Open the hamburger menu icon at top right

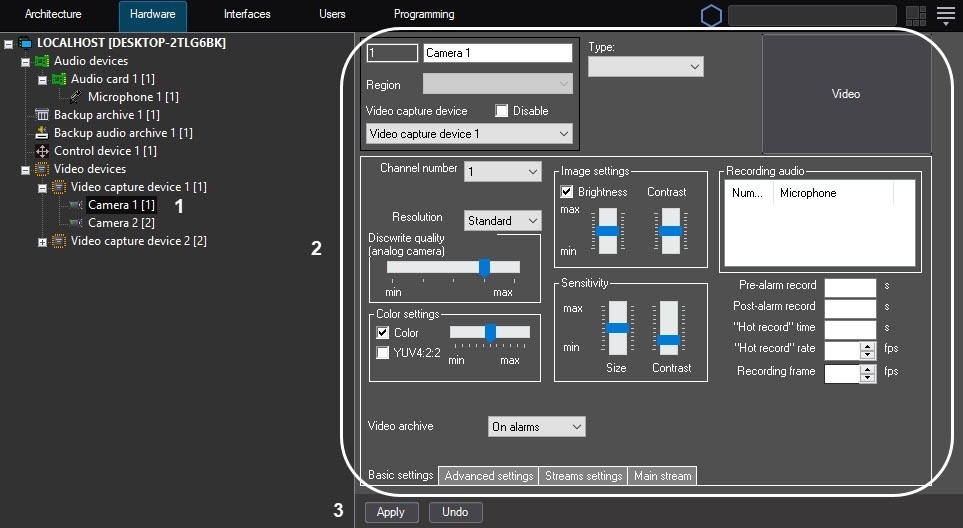coord(945,15)
